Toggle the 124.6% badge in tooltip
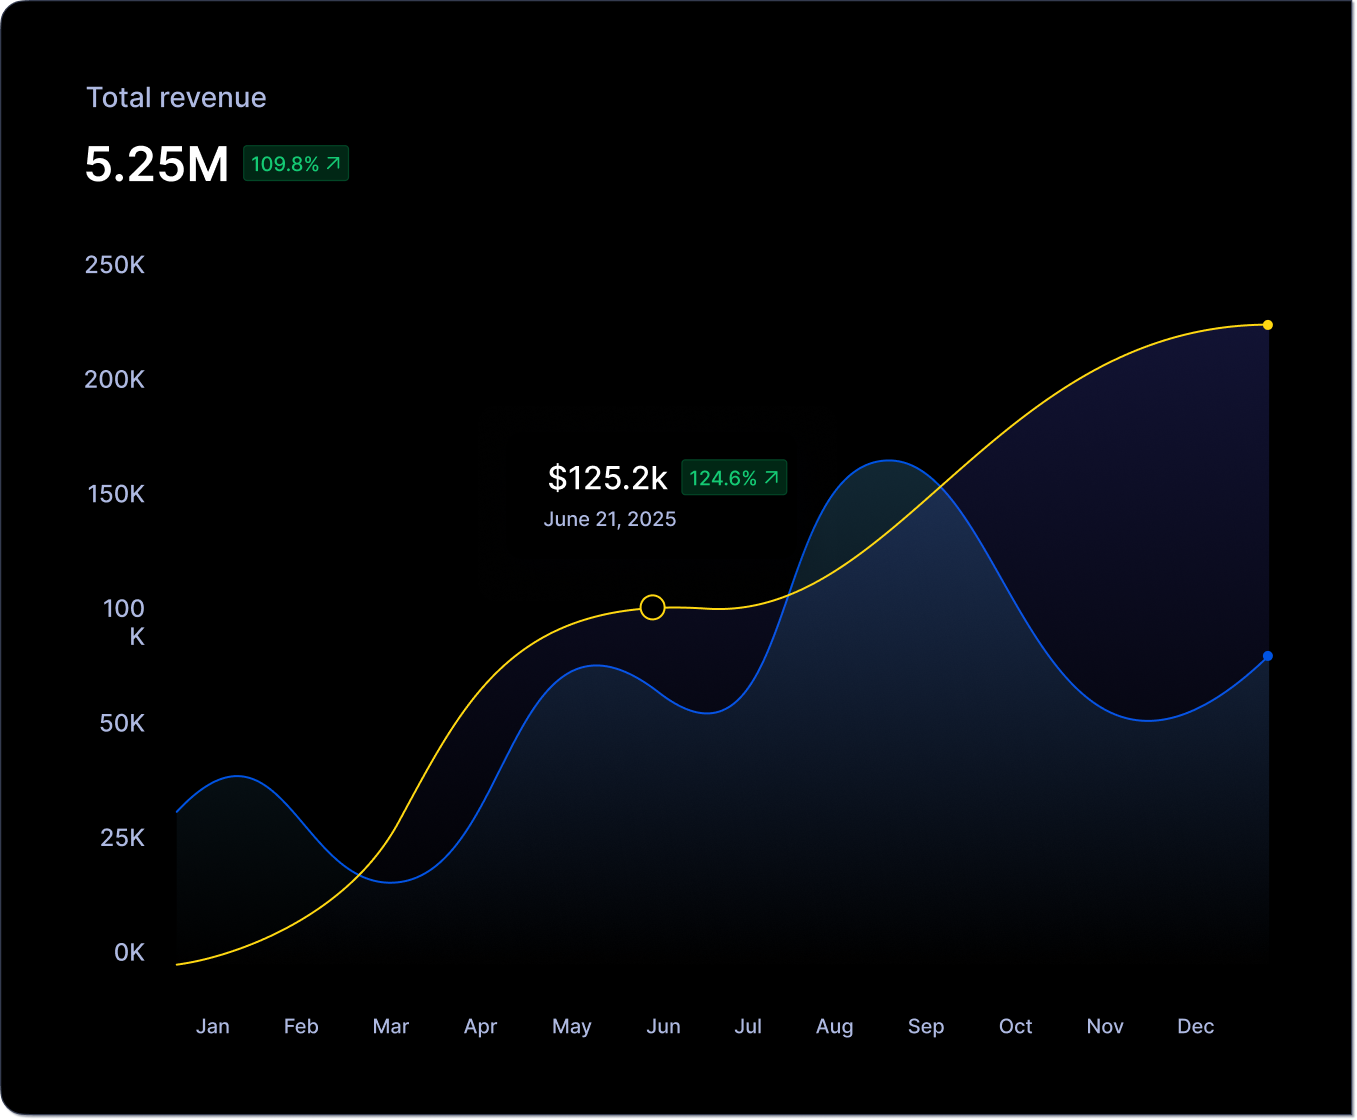1357x1120 pixels. point(734,478)
